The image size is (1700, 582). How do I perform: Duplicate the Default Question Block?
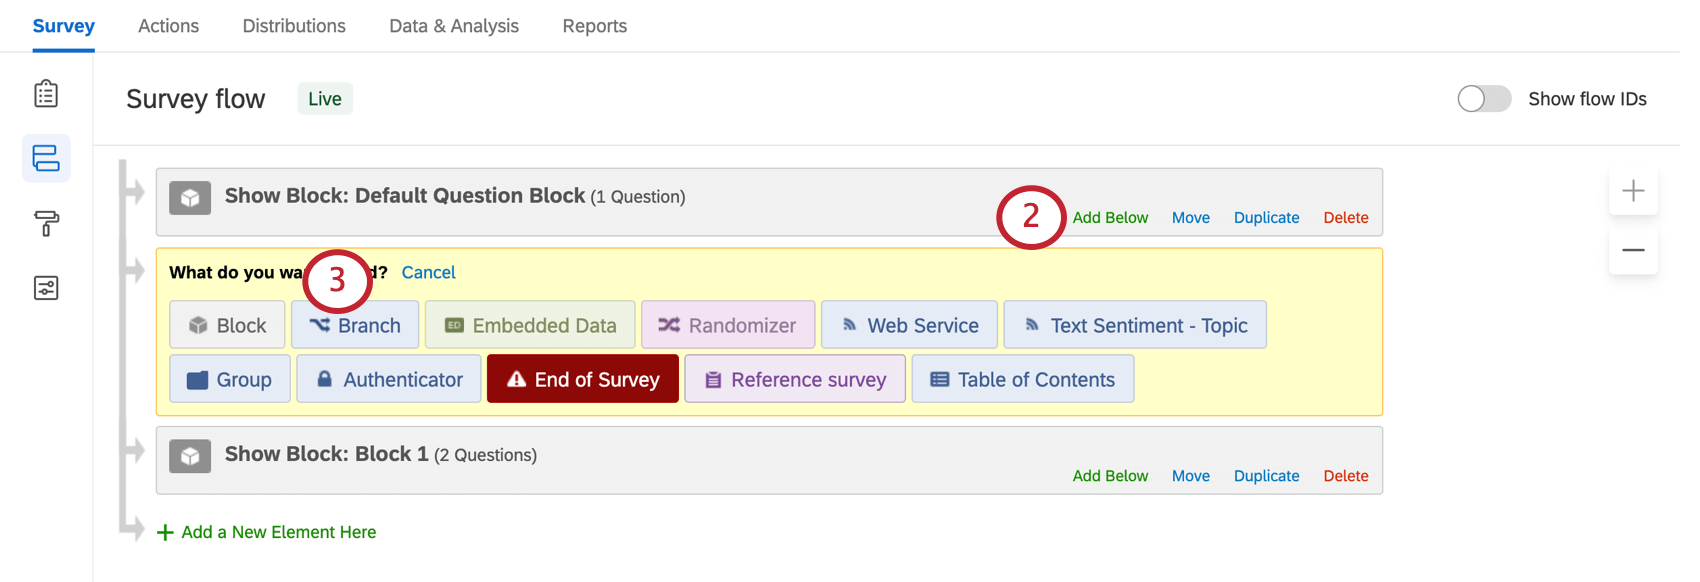[x=1266, y=218]
